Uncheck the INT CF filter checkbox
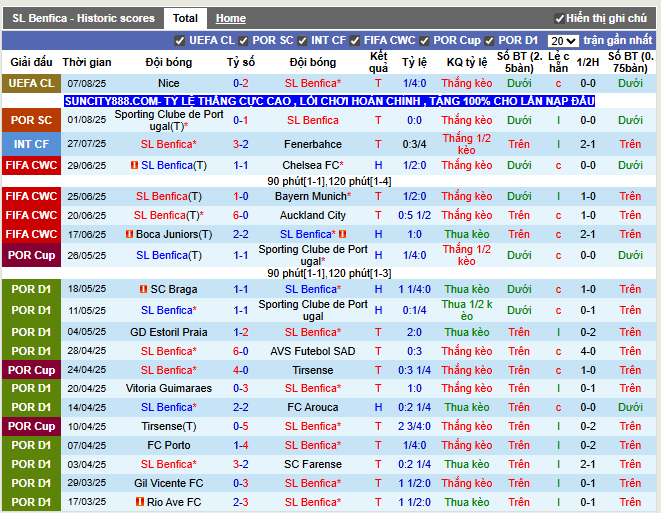 point(302,41)
